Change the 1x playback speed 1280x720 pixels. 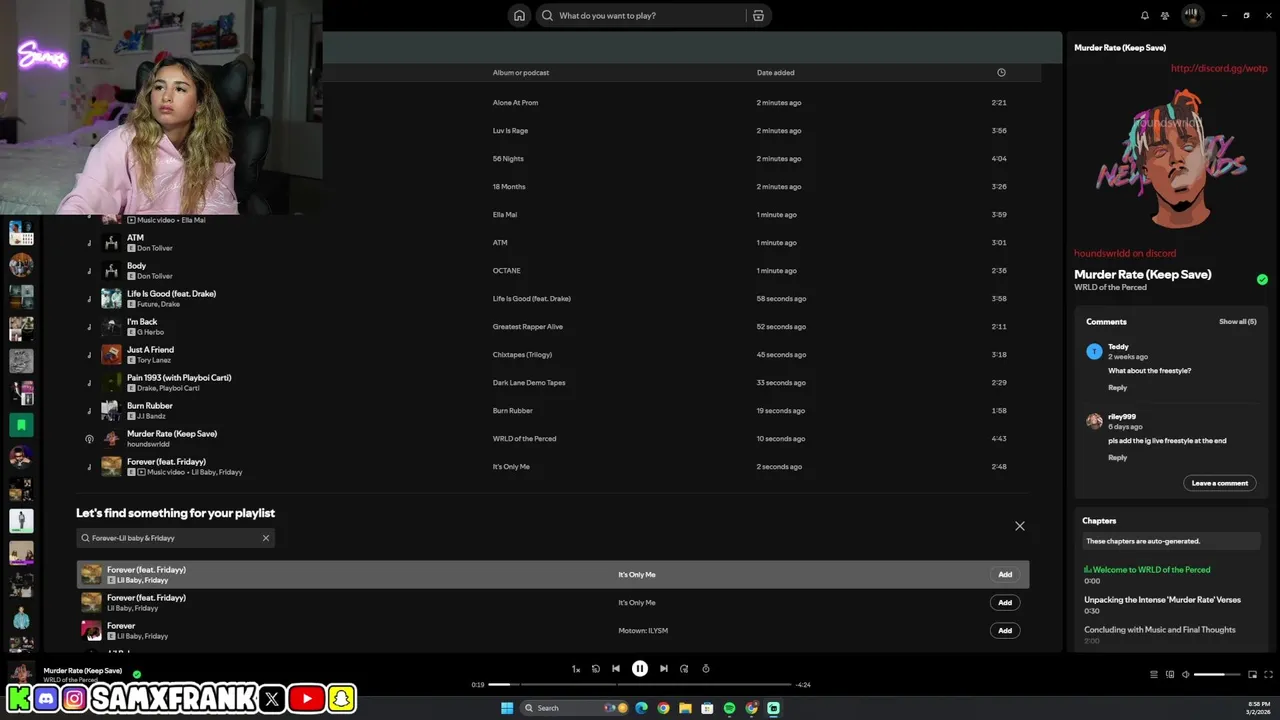(576, 669)
